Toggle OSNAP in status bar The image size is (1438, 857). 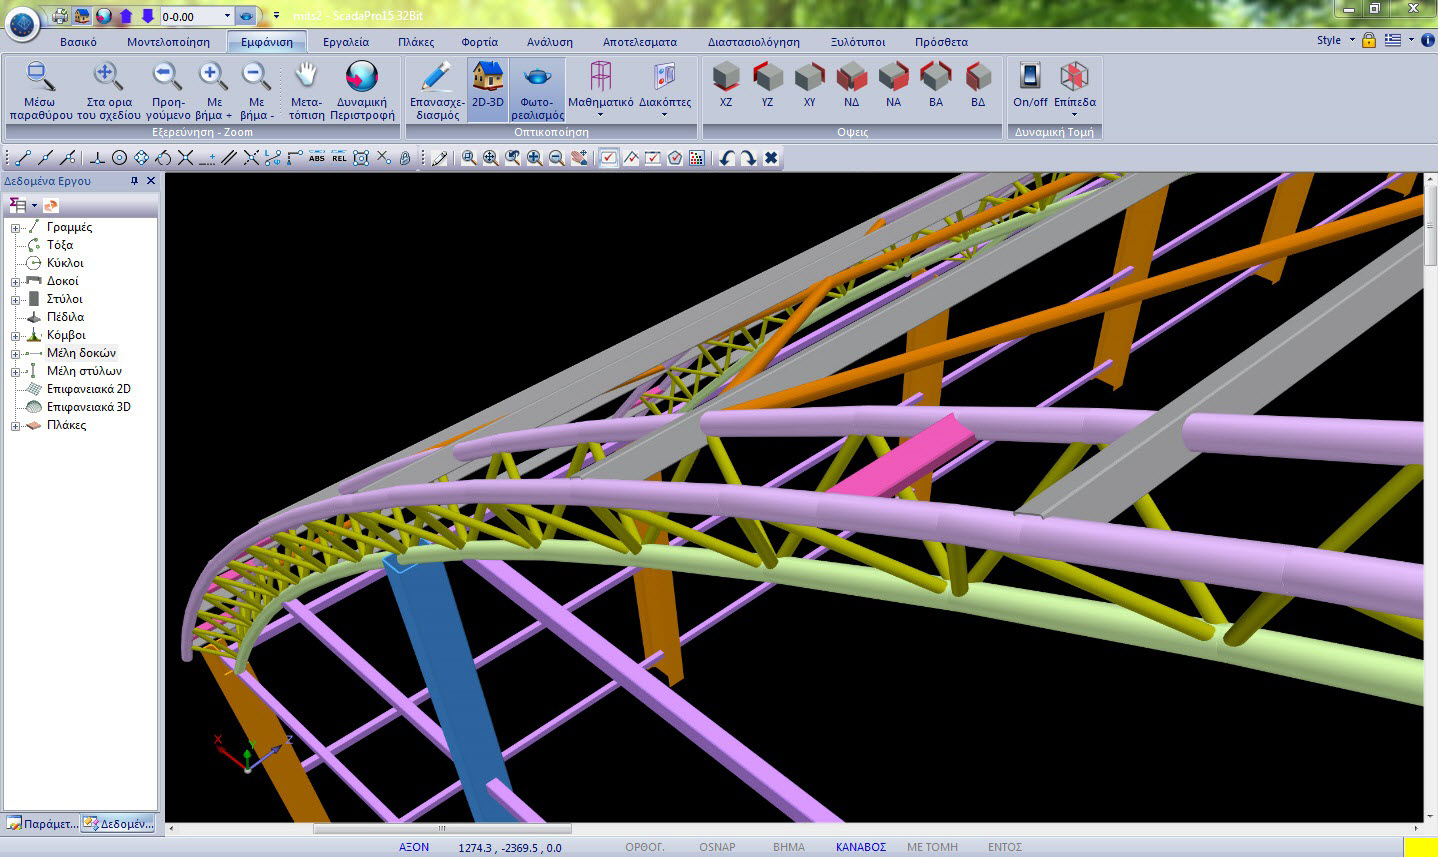(717, 847)
